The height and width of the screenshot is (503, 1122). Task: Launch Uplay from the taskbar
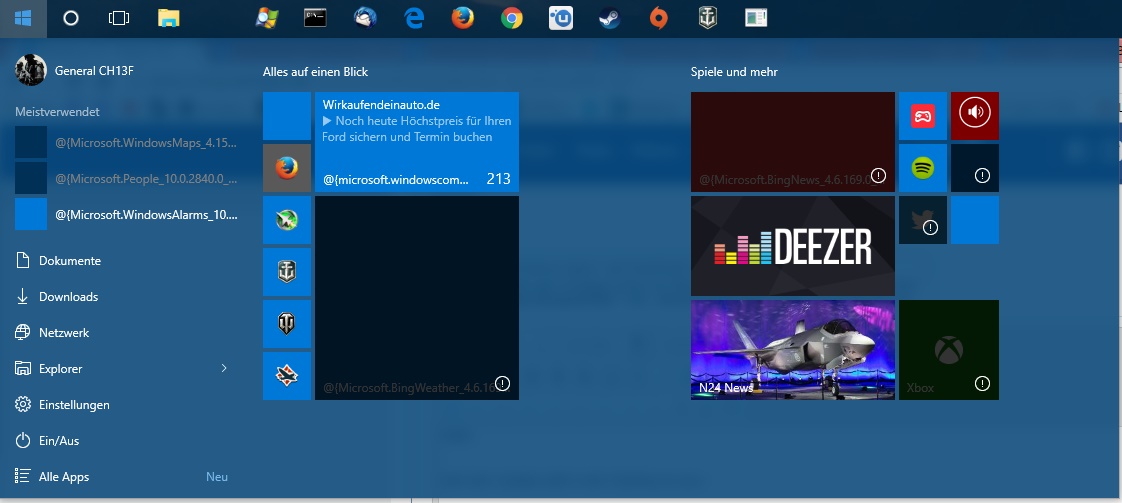coord(561,19)
